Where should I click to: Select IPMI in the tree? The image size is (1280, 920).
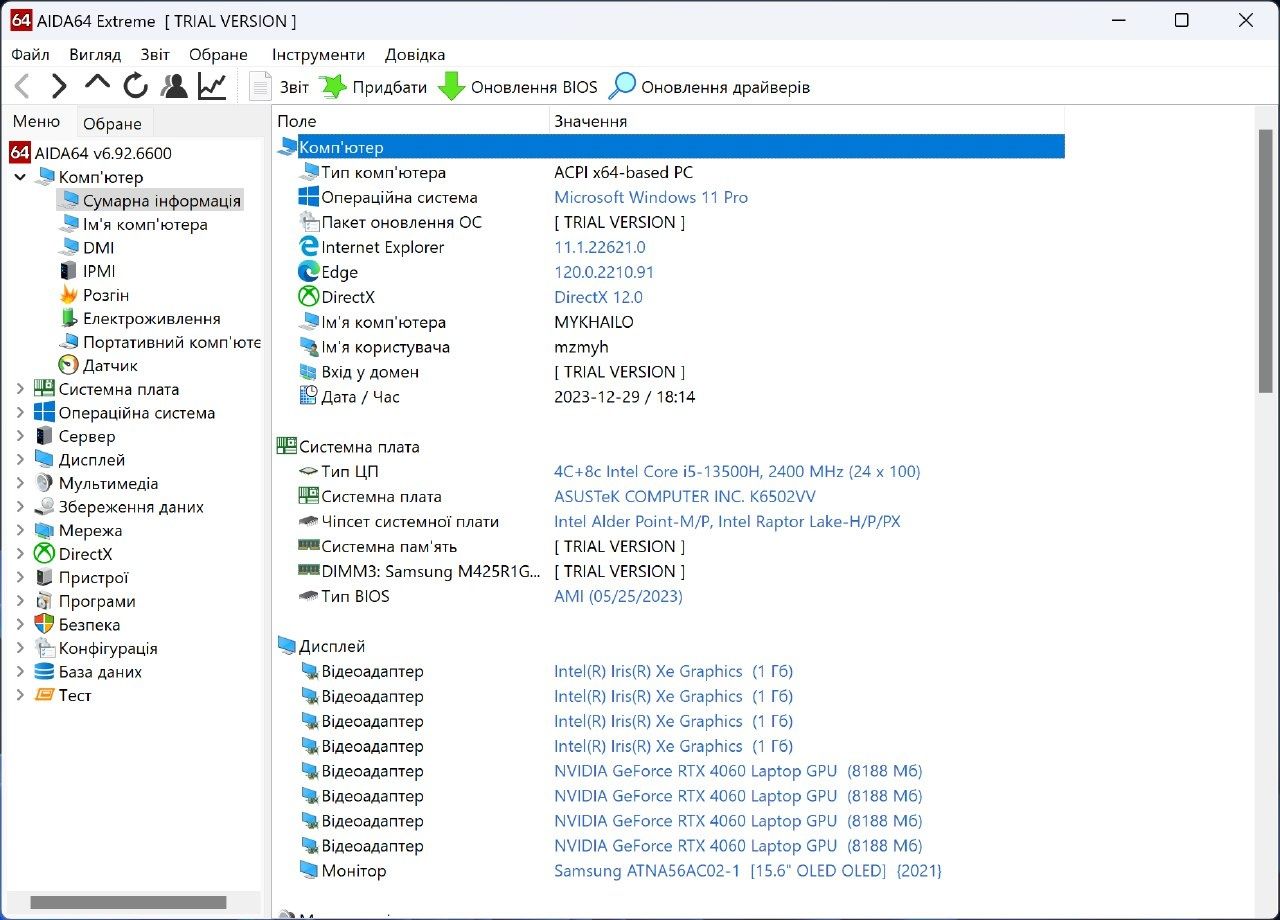pyautogui.click(x=87, y=271)
